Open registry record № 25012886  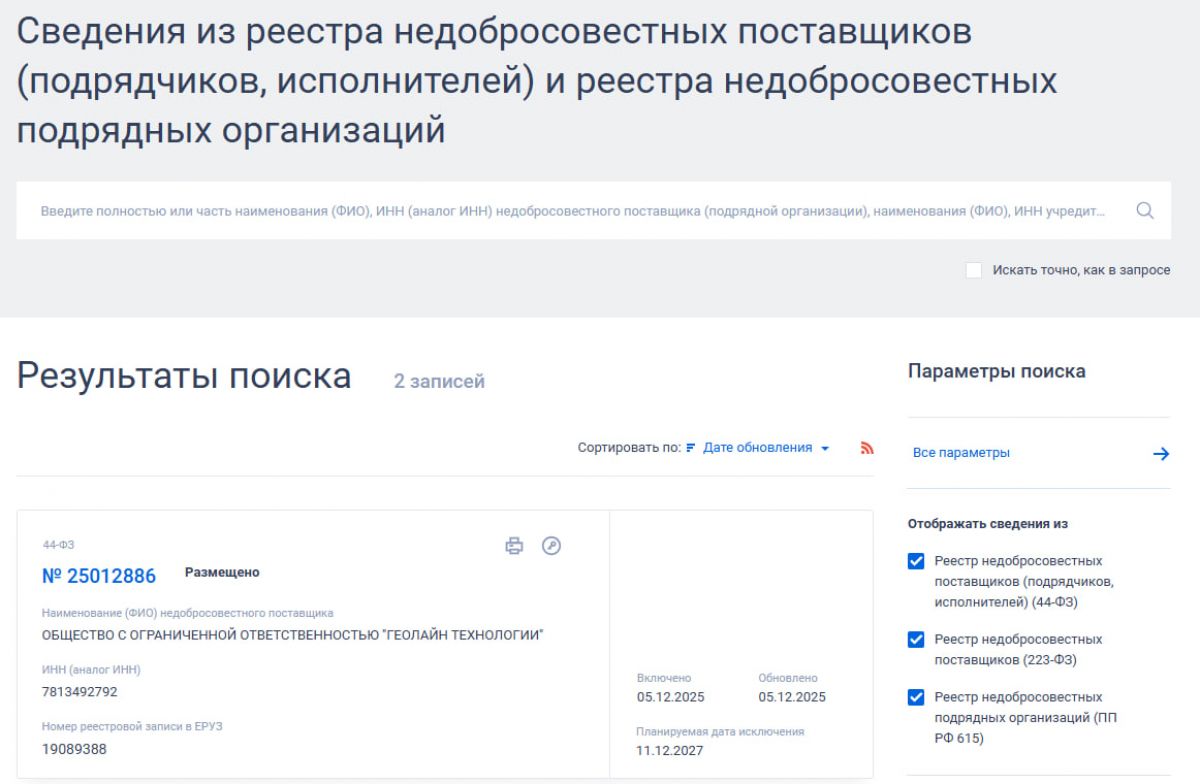point(99,576)
